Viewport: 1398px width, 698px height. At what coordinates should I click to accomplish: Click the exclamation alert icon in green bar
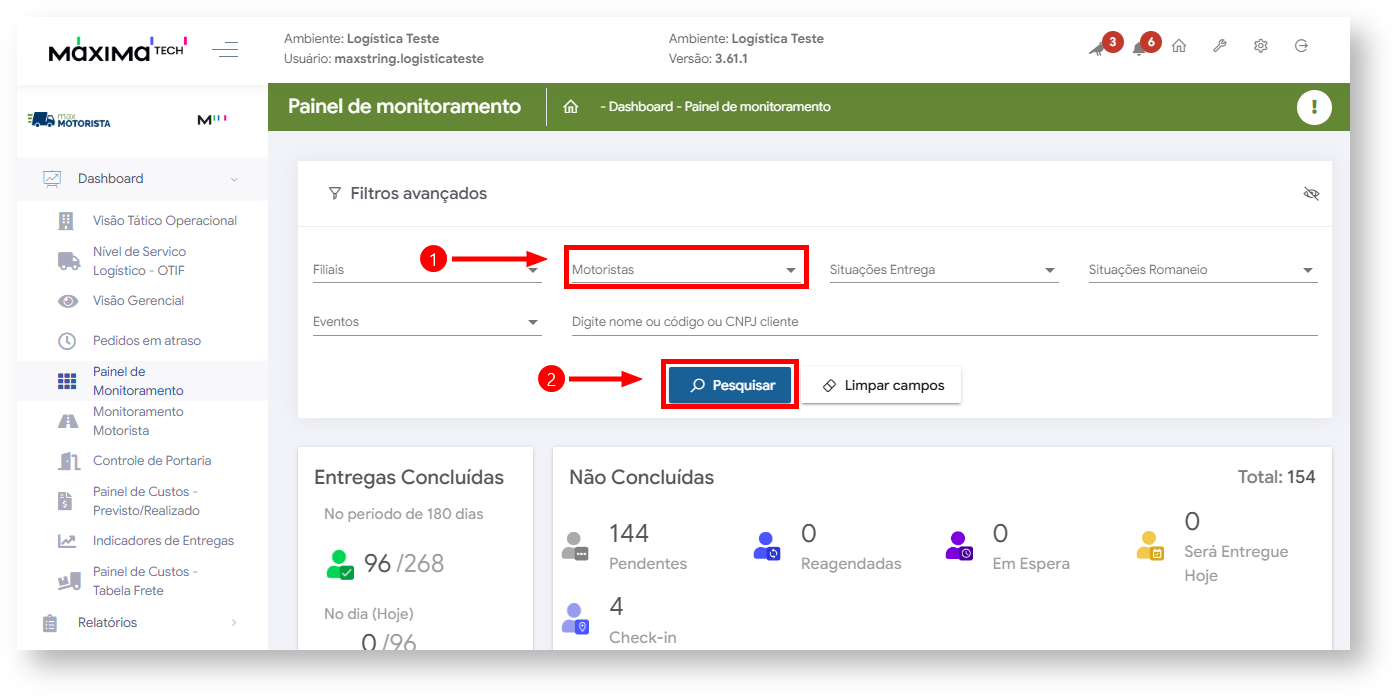tap(1313, 107)
